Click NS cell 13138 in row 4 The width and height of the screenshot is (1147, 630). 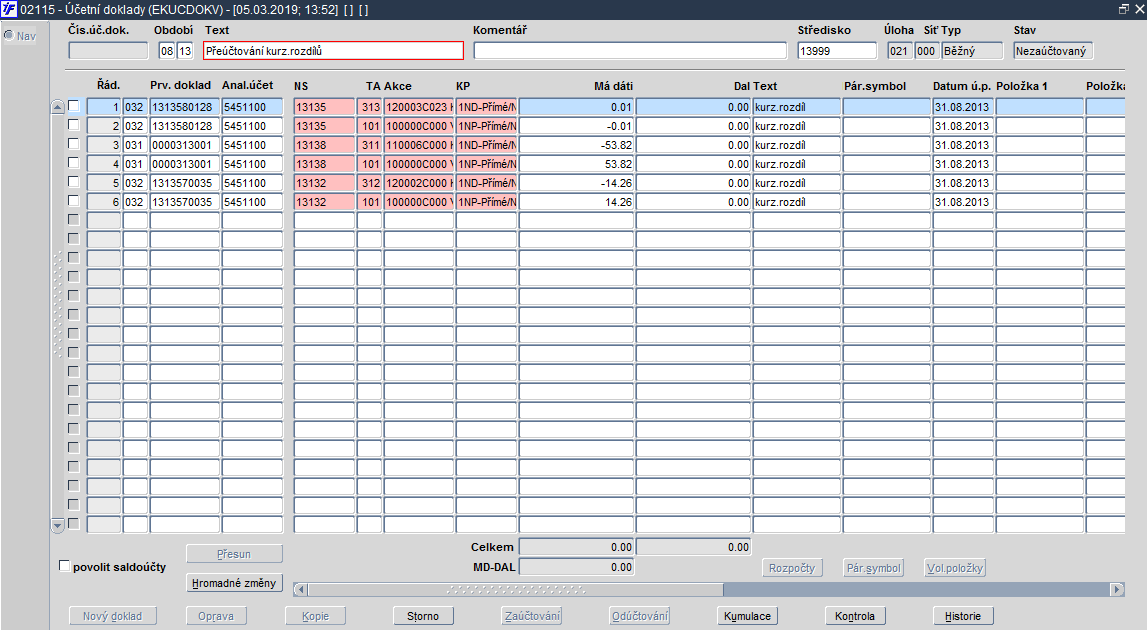click(324, 164)
